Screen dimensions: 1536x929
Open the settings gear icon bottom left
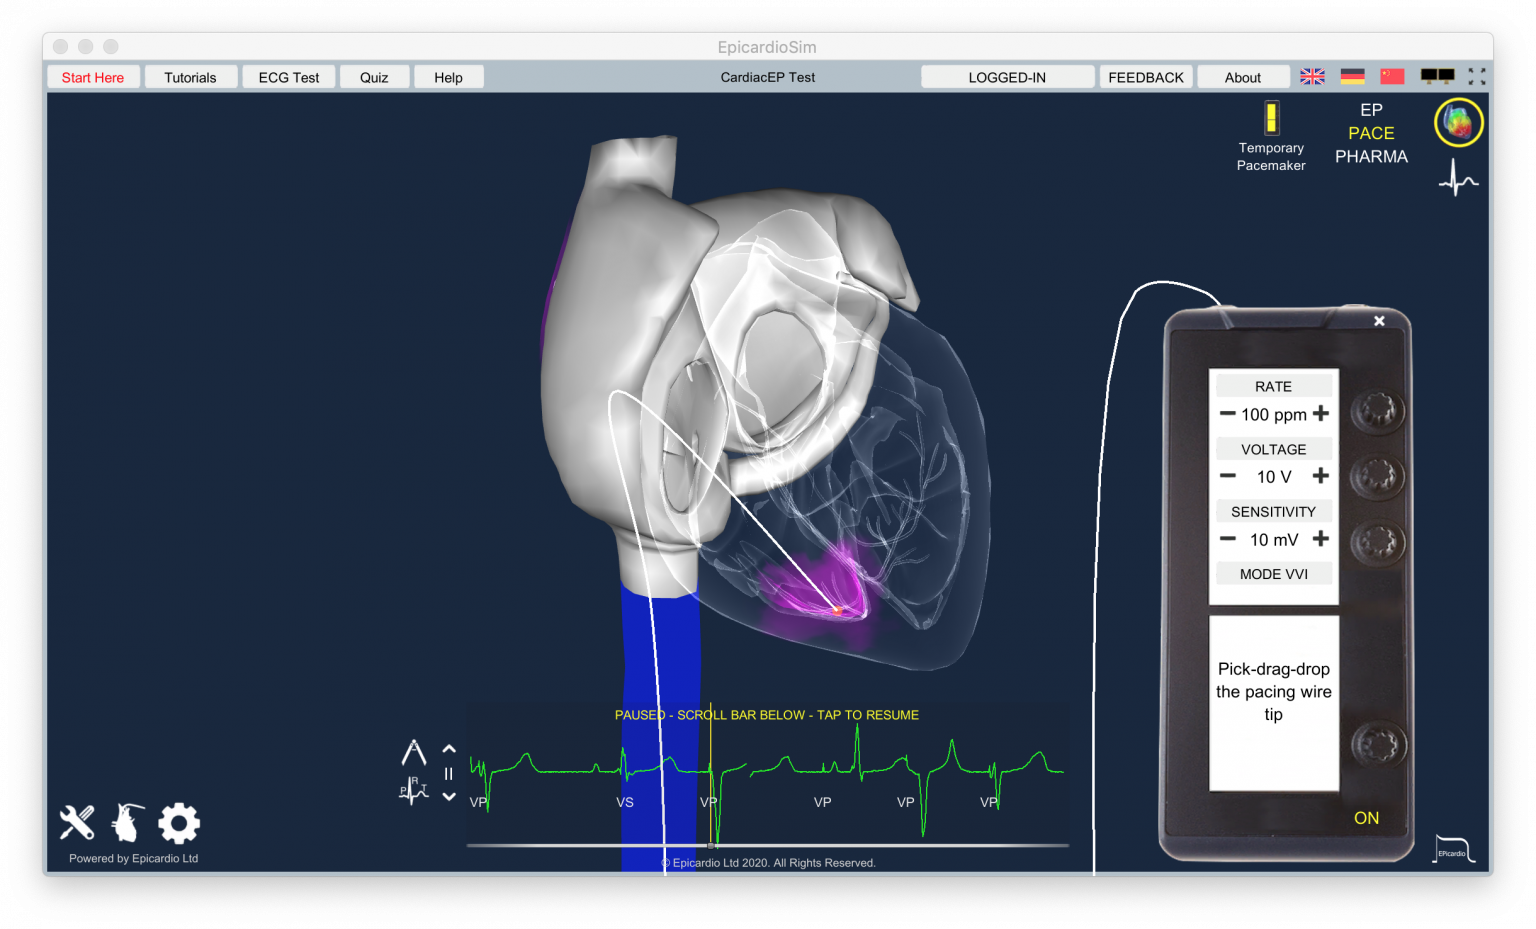(178, 822)
